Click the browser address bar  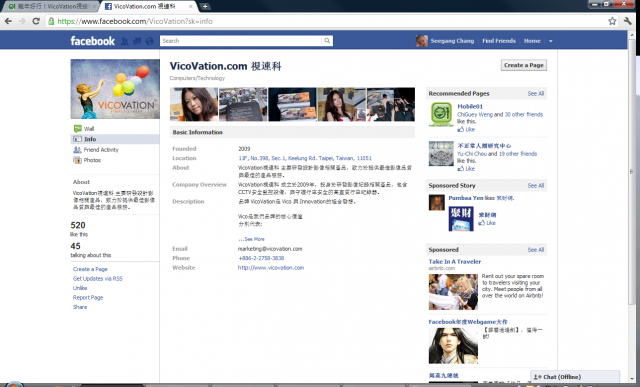click(327, 21)
